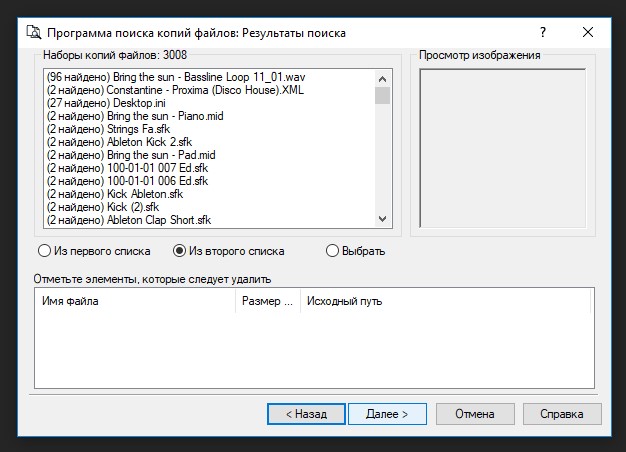Click the list scrollbar up arrow
This screenshot has width=626, height=452.
point(382,79)
